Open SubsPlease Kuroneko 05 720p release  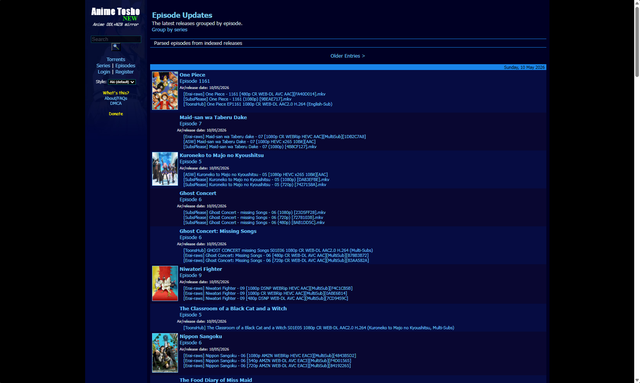(255, 185)
